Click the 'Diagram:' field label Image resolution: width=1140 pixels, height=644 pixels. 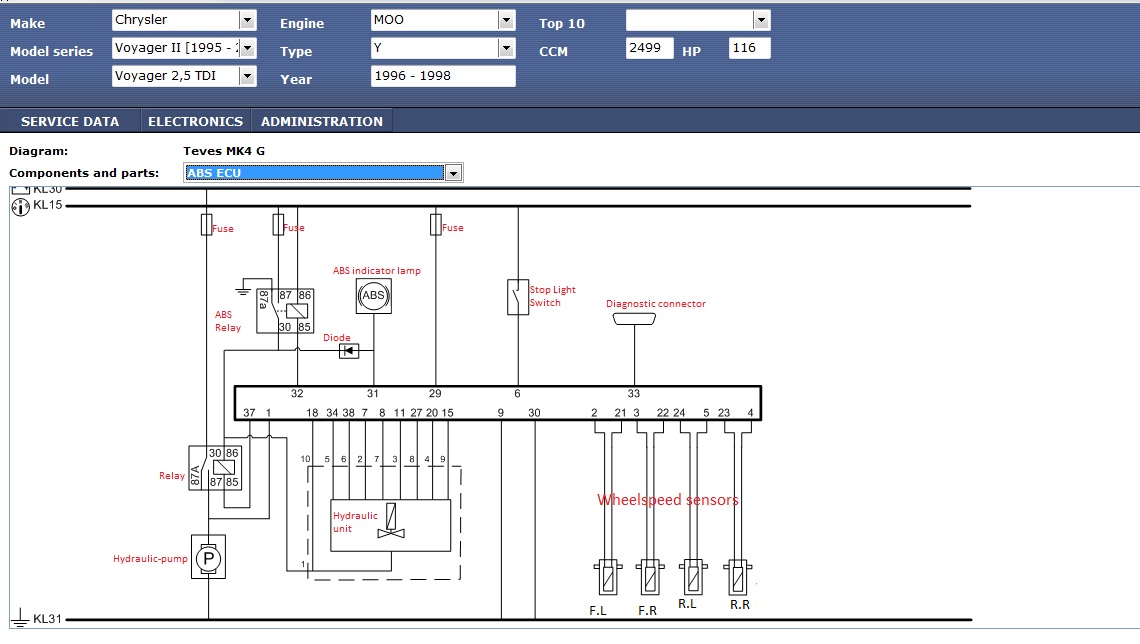point(39,151)
